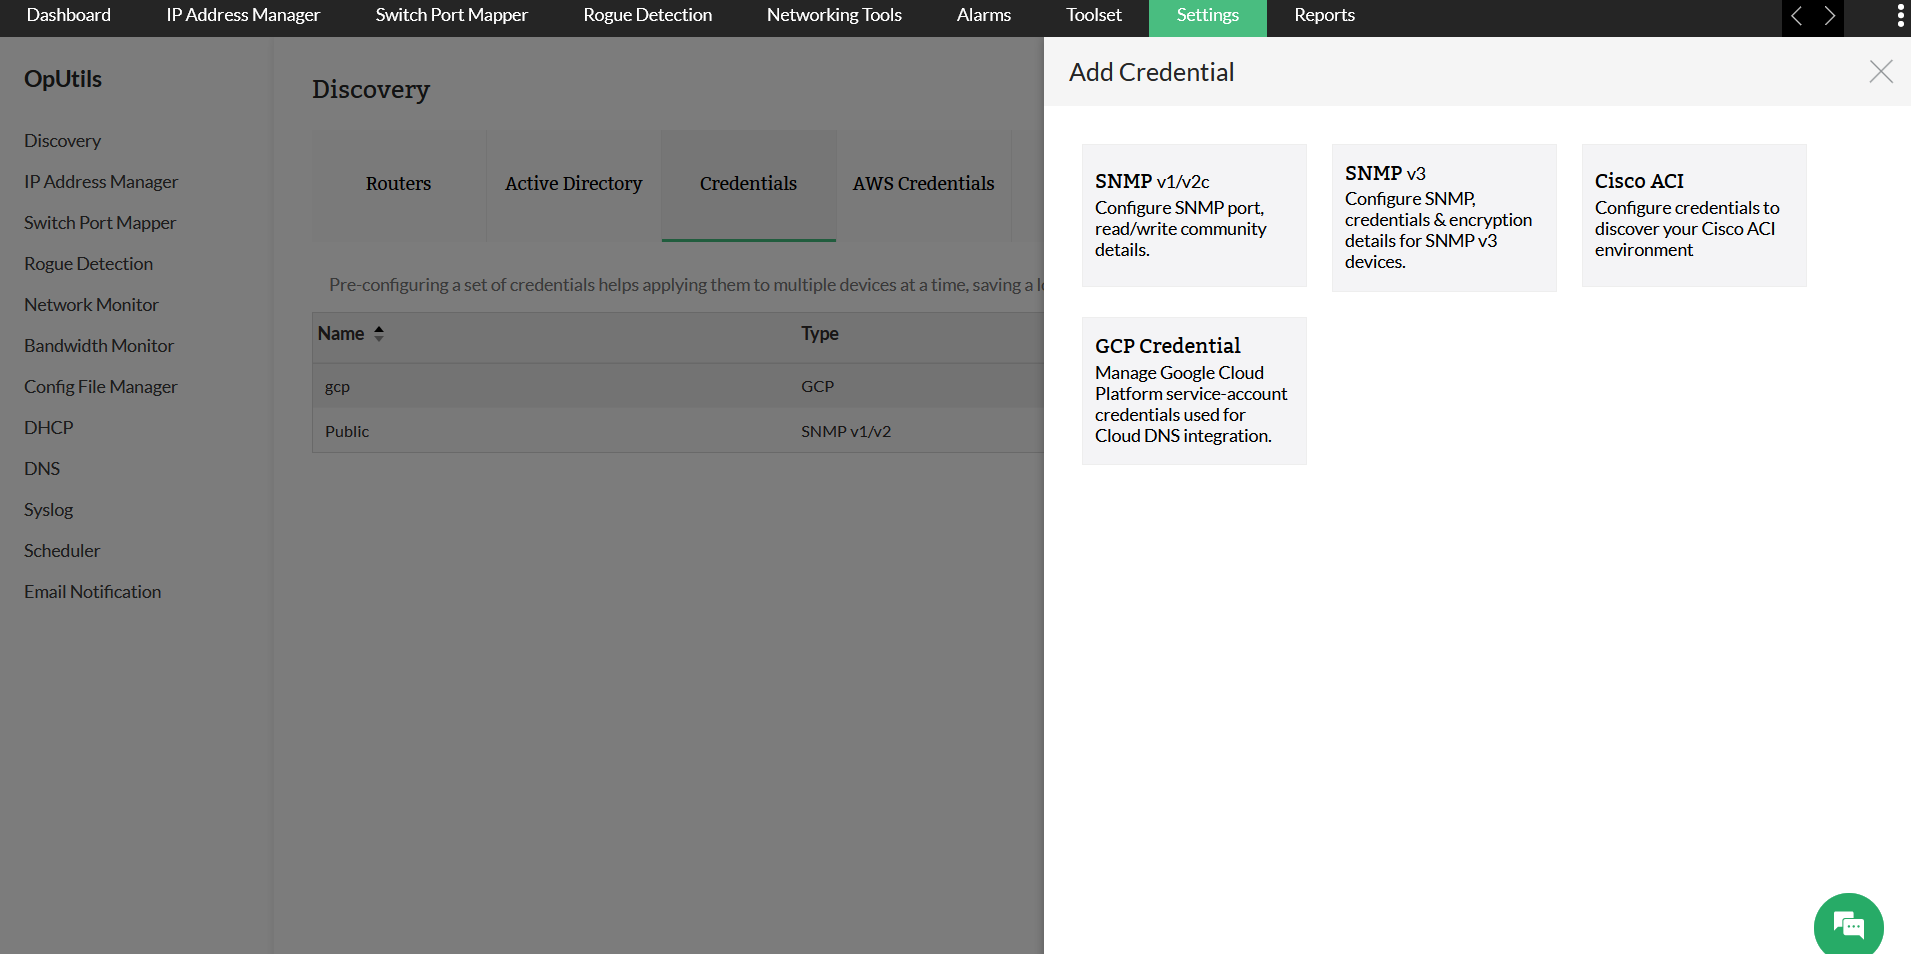Choose the GCP Credential card
Screen dimensions: 1911x954
1194,391
